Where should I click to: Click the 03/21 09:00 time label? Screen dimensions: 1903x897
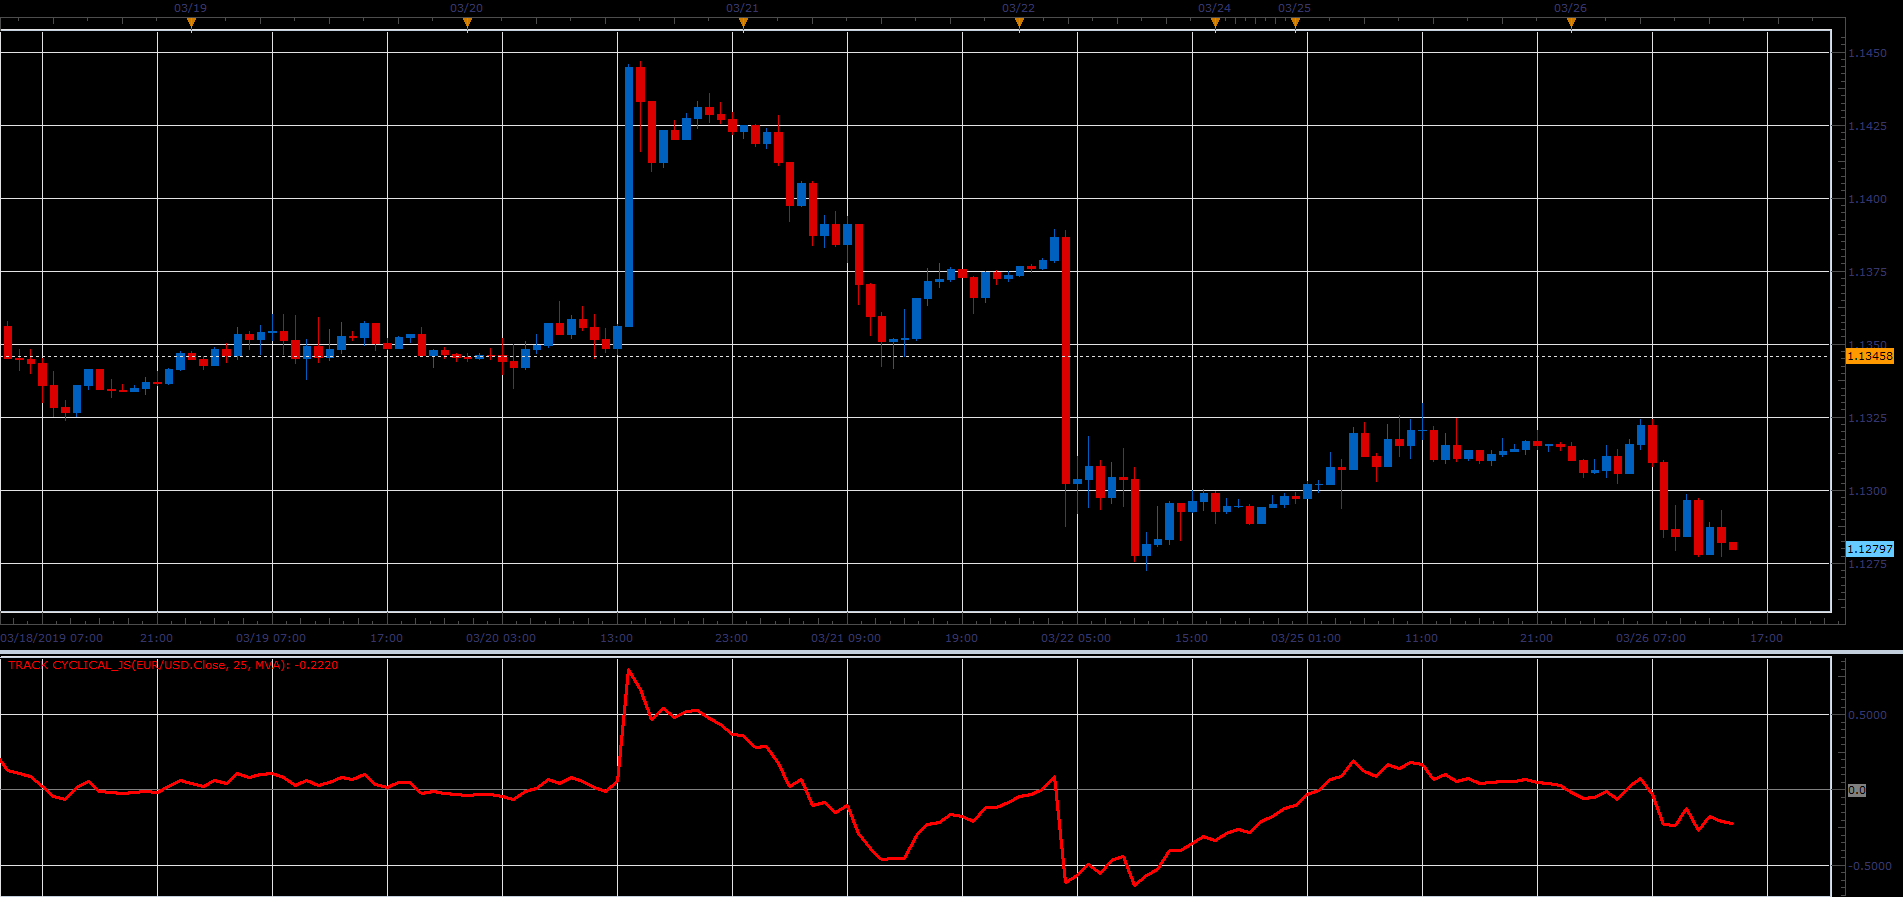pyautogui.click(x=846, y=638)
